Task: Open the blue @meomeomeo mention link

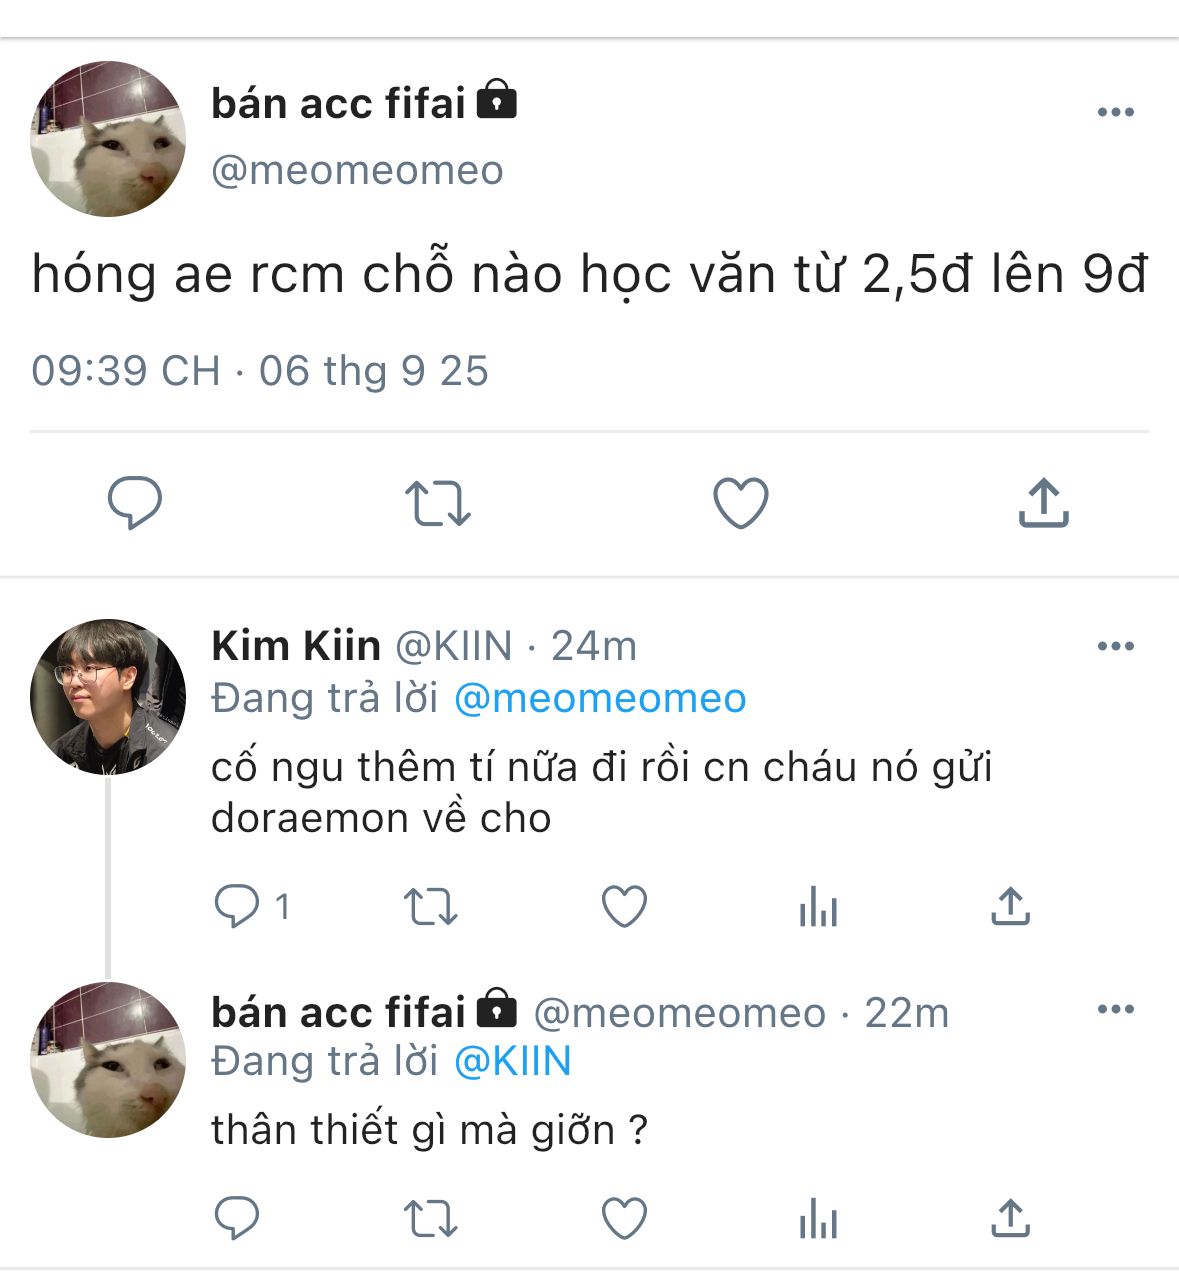Action: (600, 698)
